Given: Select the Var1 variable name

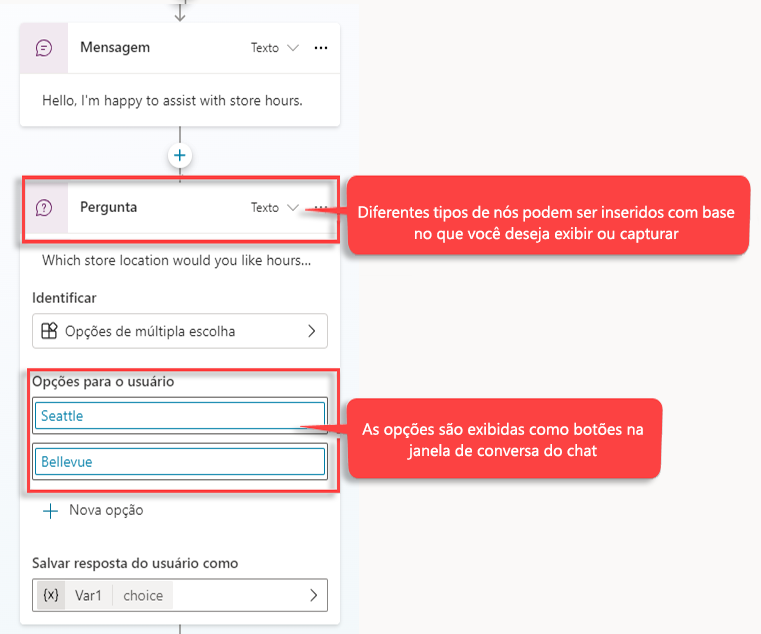Looking at the screenshot, I should pyautogui.click(x=89, y=595).
